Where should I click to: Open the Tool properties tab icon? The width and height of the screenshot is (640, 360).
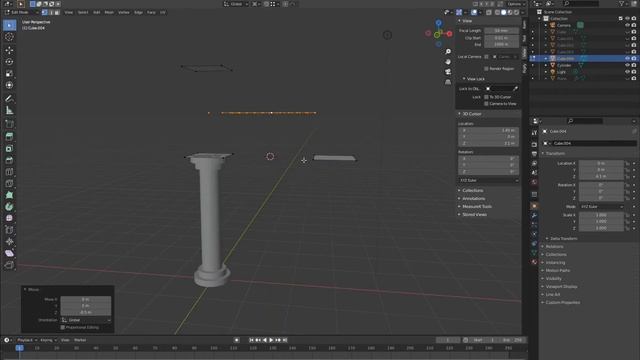click(x=534, y=133)
